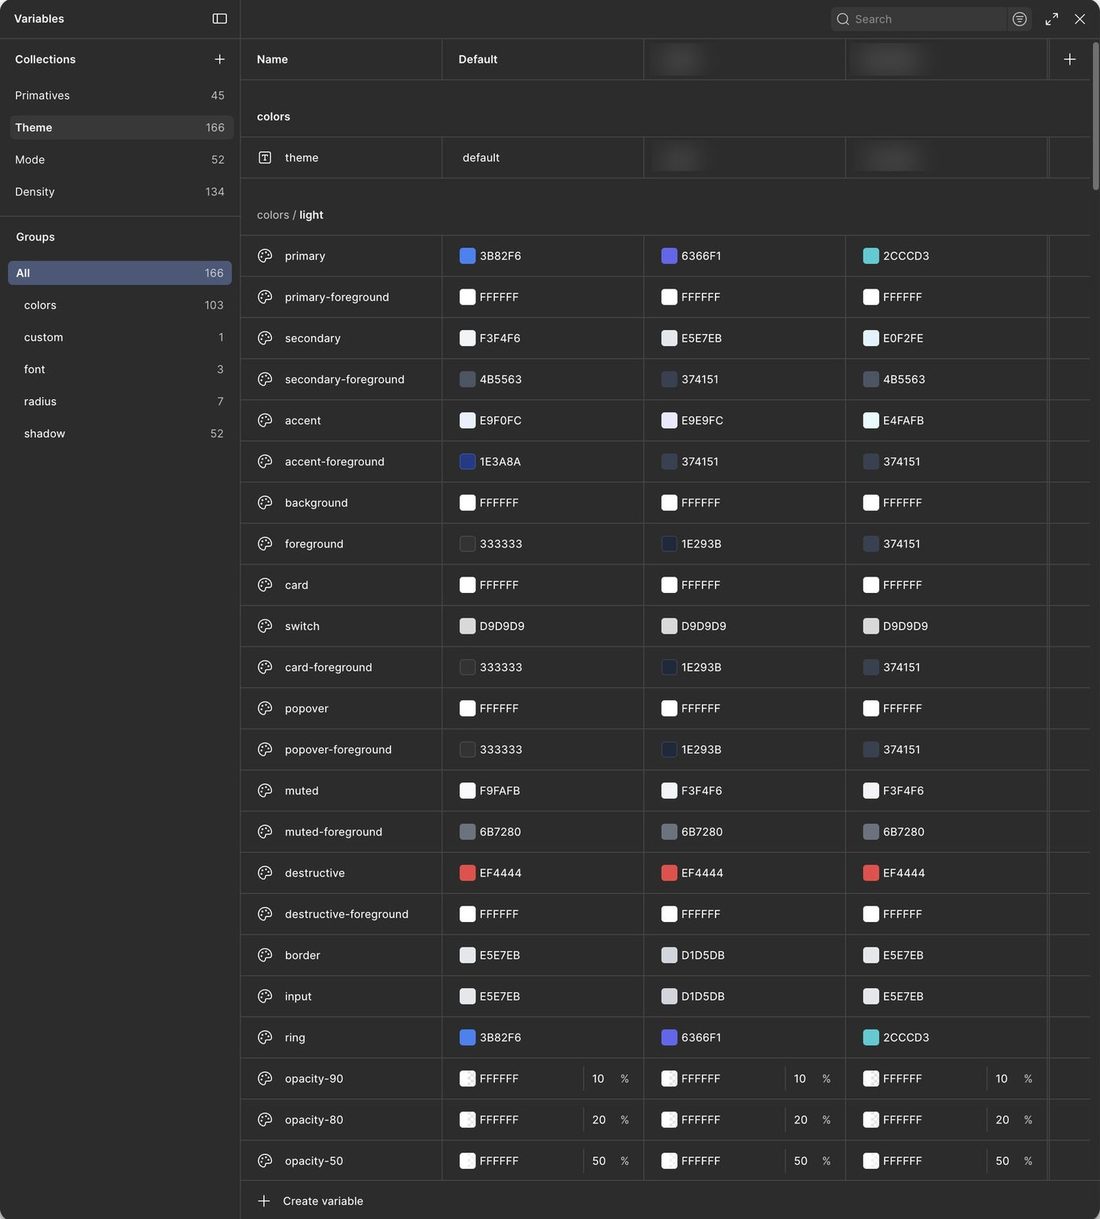Click the palette icon for opacity-80
Screen dimensions: 1100x1219
pyautogui.click(x=265, y=1120)
